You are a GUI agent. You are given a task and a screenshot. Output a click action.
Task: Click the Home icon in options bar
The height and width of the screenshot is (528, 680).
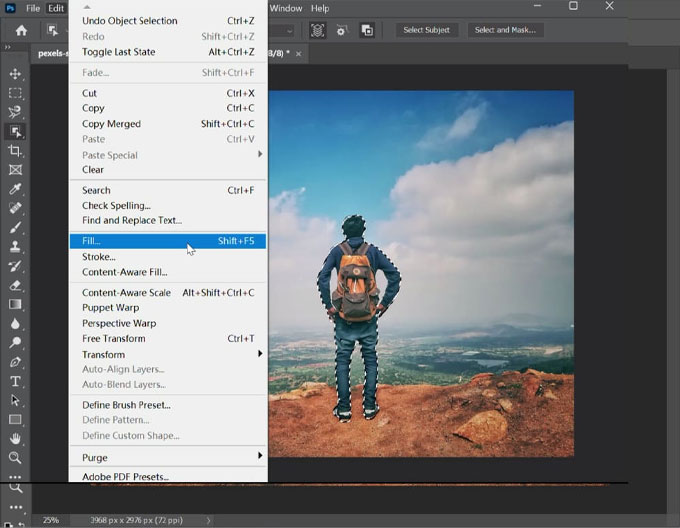pyautogui.click(x=21, y=30)
